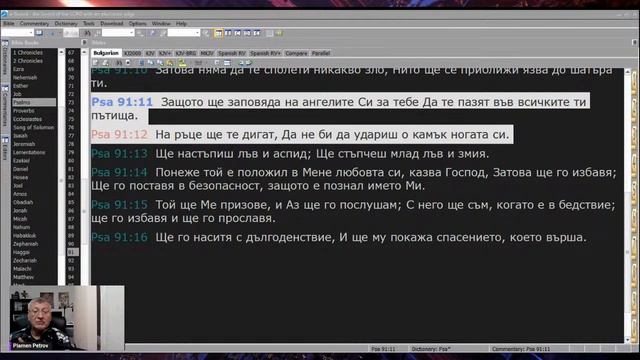Click the binoculars icon in Bible pane toolbar
This screenshot has height=360, width=640.
(119, 63)
